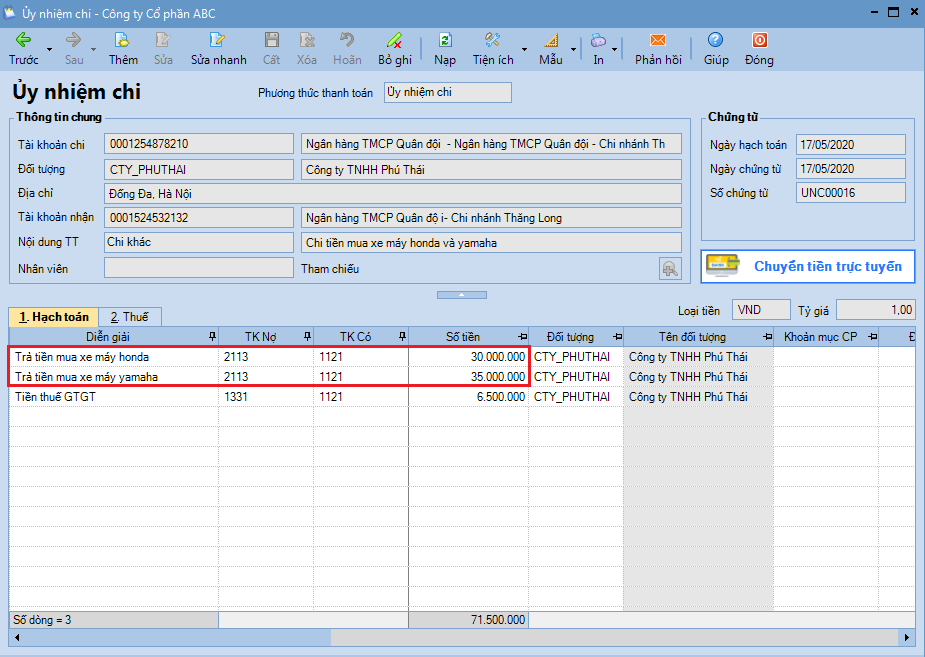
Task: Click the Nội dung TT field Chi khác
Action: pyautogui.click(x=199, y=242)
